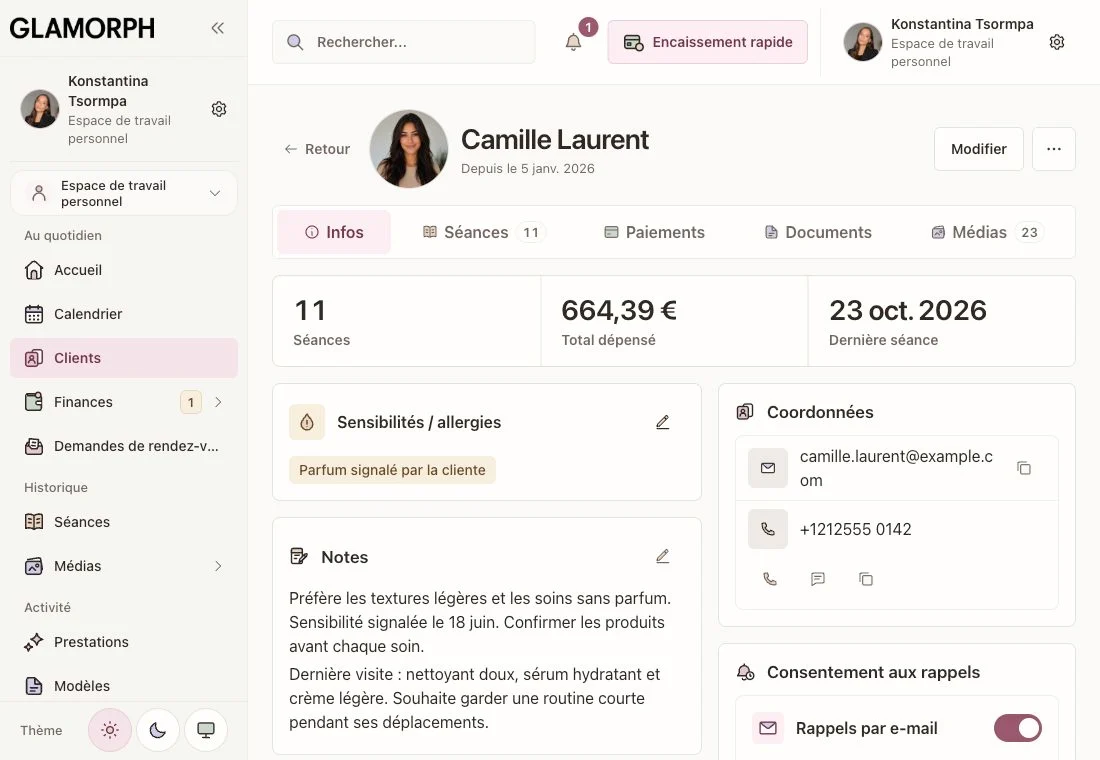Copy the email address camille.laurent

pos(1024,468)
